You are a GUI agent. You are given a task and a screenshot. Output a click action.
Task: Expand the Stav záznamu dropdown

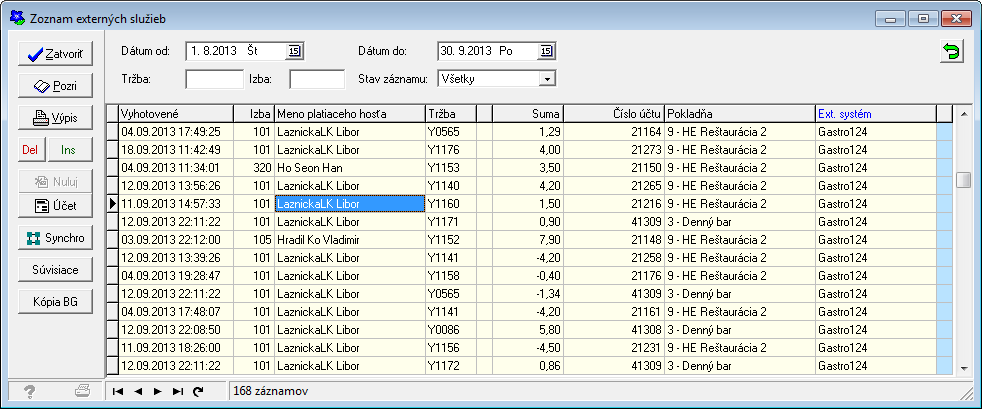coord(546,78)
